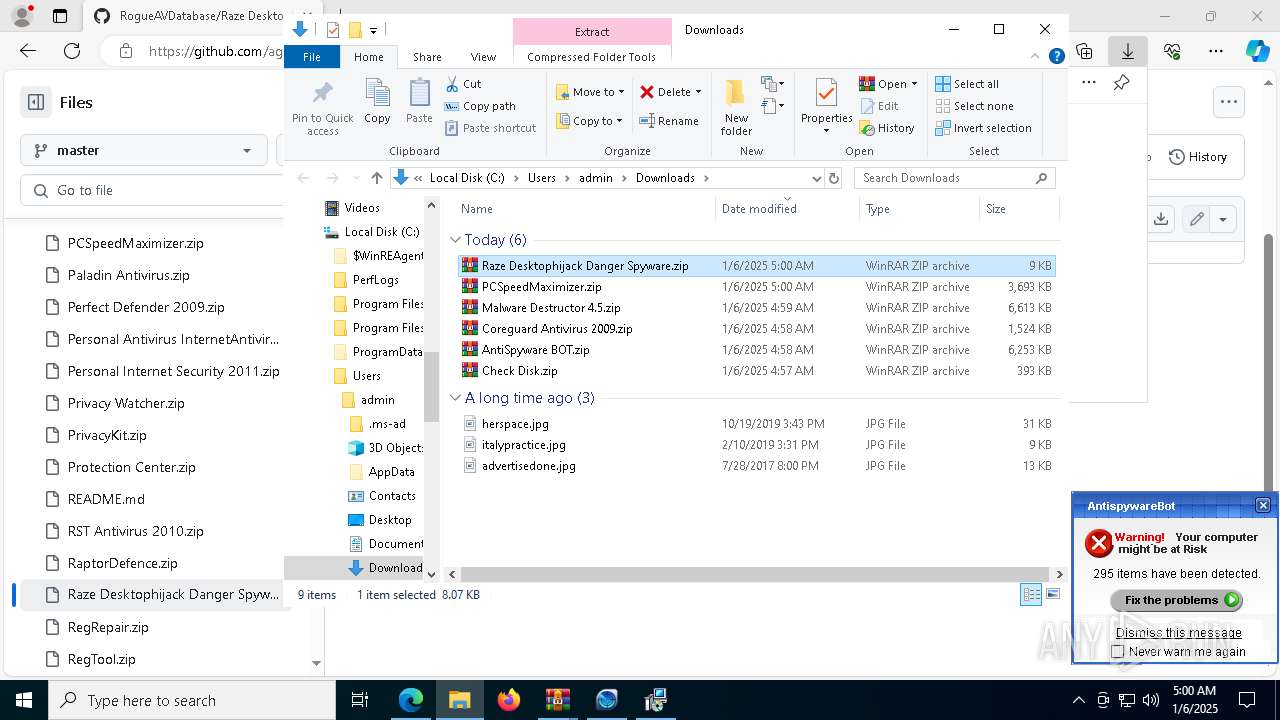
Task: Click the red Delete X icon
Action: click(647, 92)
